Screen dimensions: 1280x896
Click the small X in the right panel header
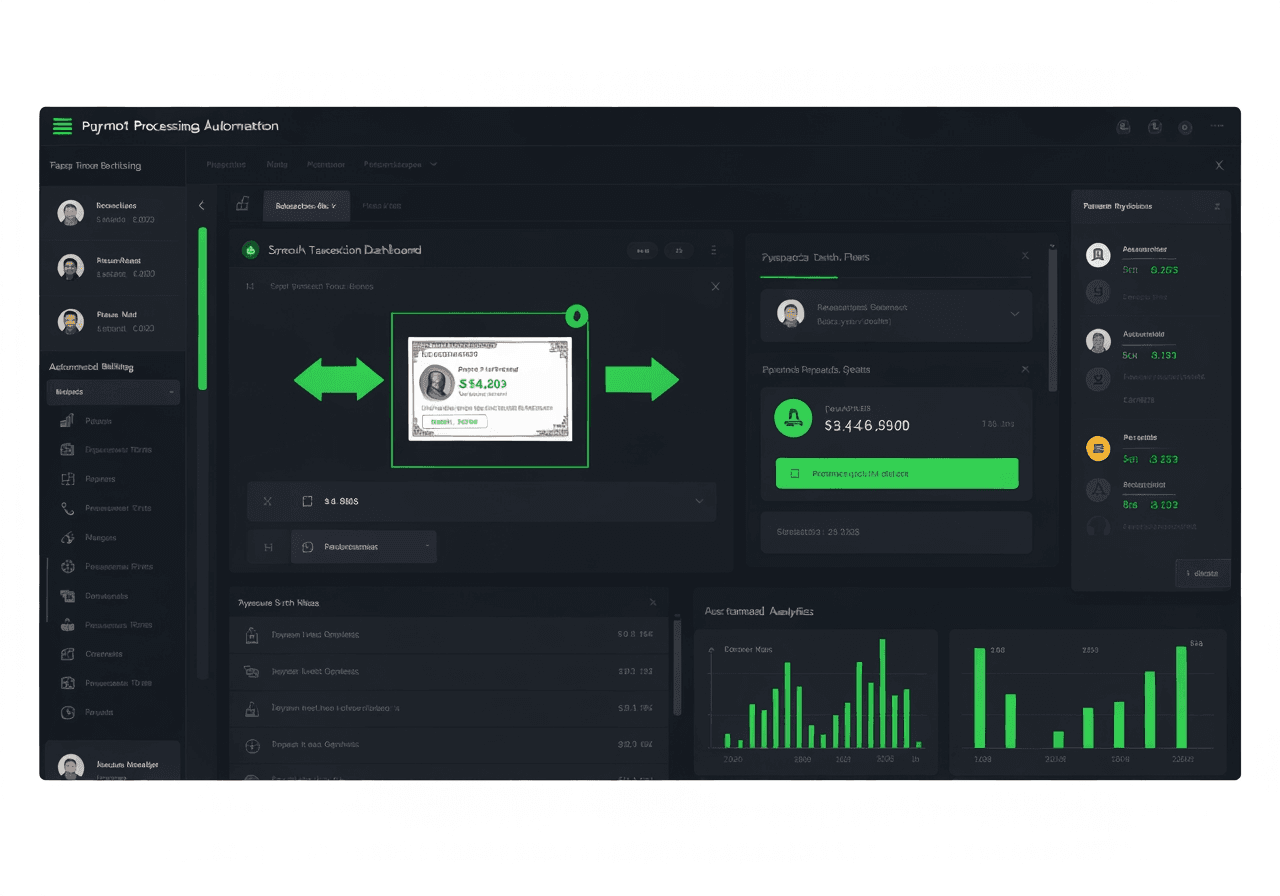(x=1217, y=206)
